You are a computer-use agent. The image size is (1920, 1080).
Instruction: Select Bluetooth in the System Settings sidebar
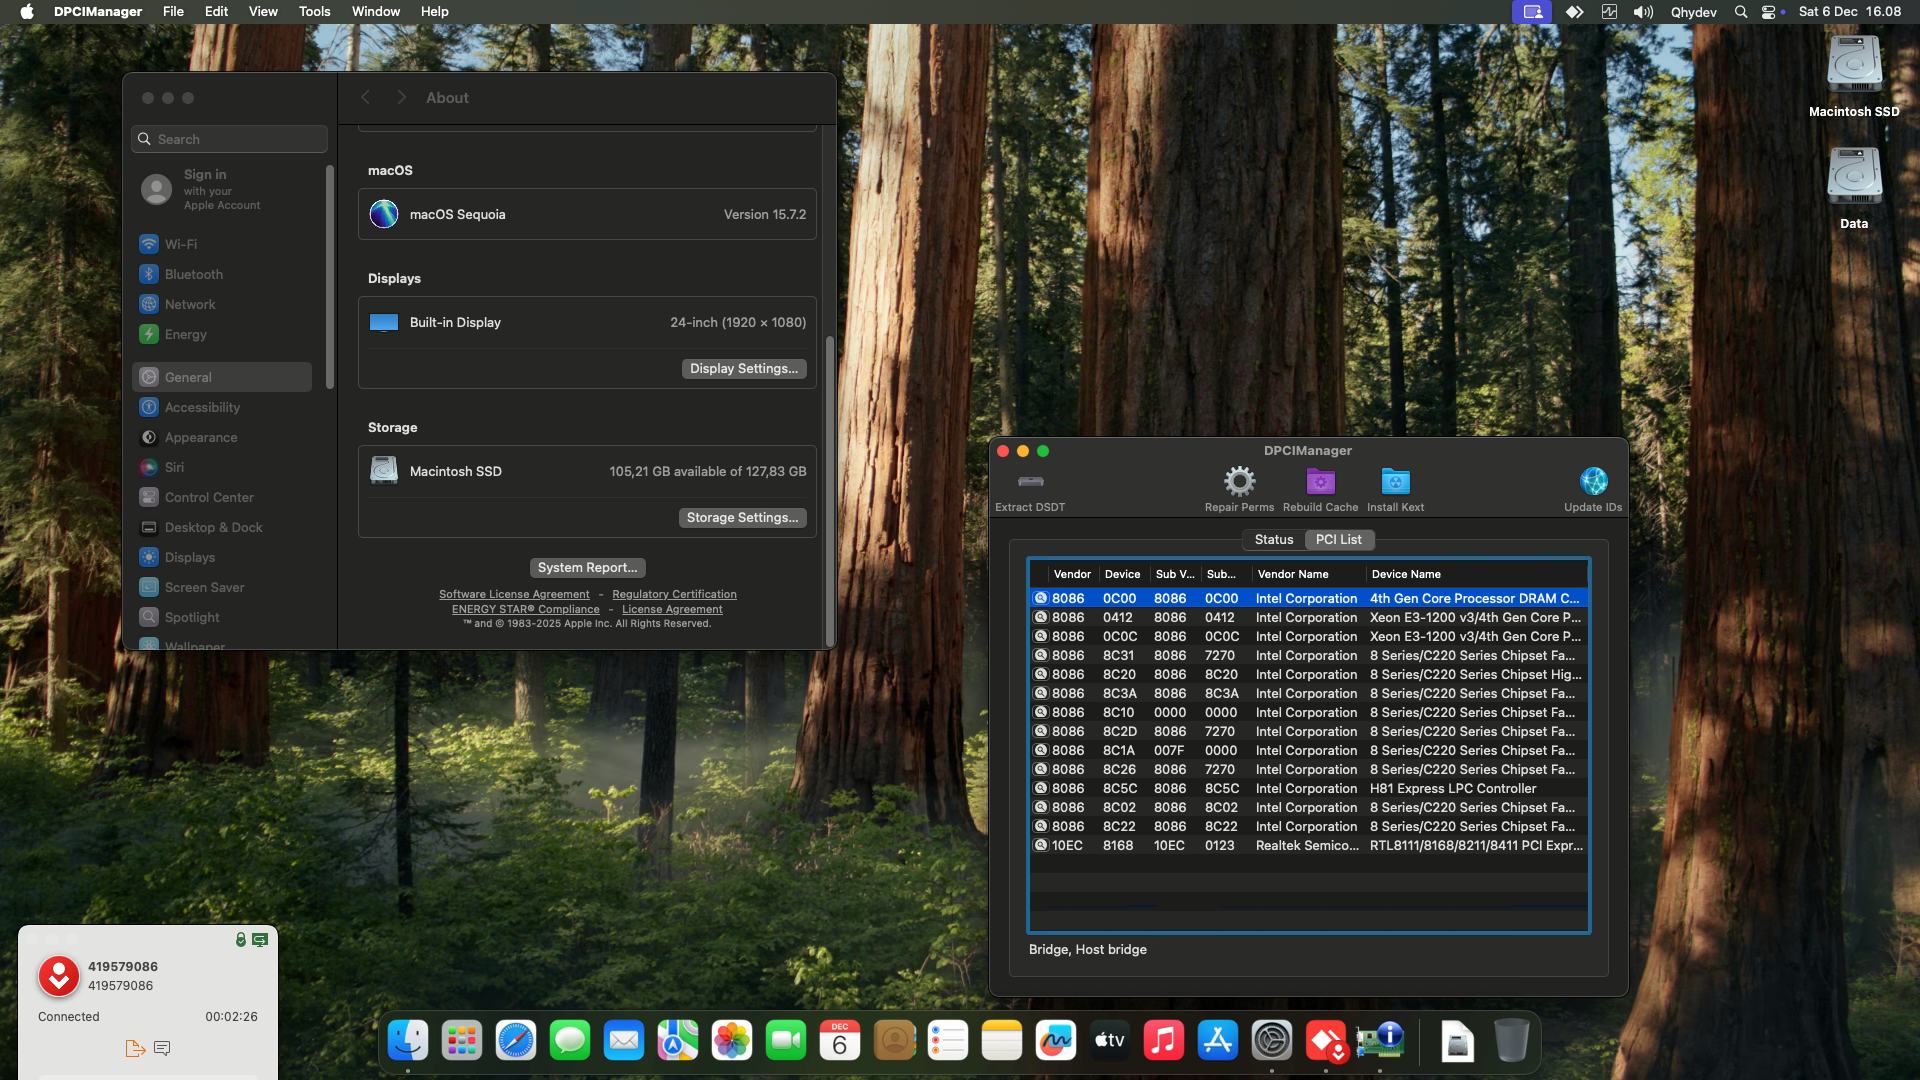coord(194,274)
